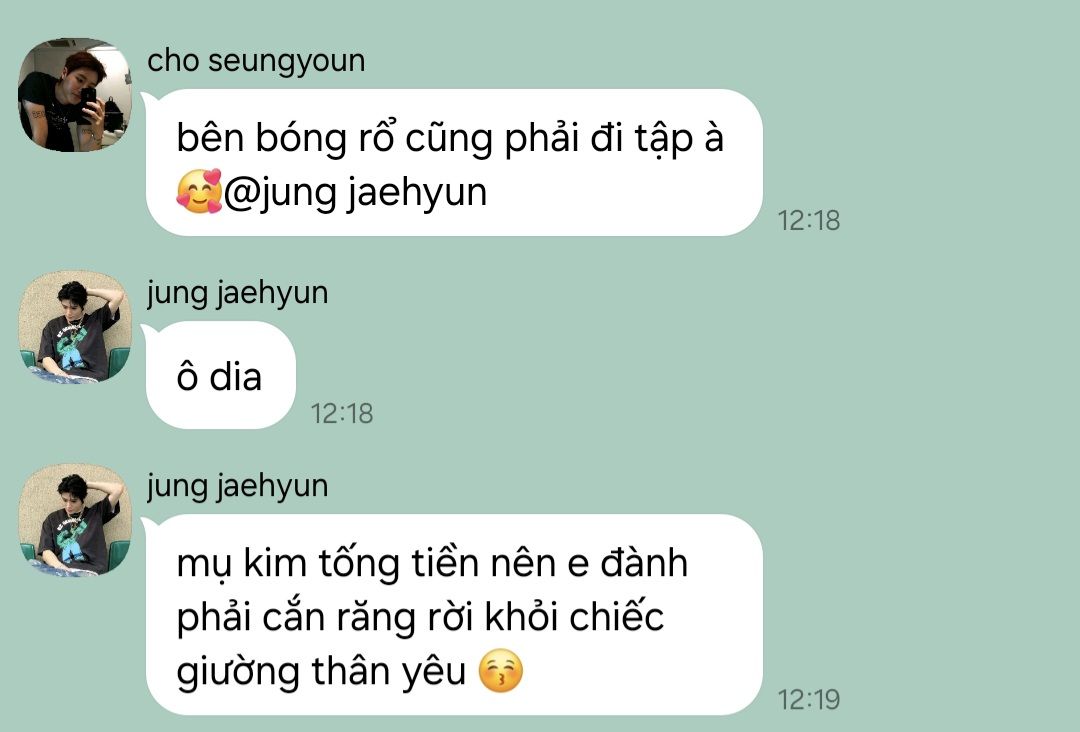Tap jung jaehyun's avatar beside 'ô dia' message

(75, 327)
